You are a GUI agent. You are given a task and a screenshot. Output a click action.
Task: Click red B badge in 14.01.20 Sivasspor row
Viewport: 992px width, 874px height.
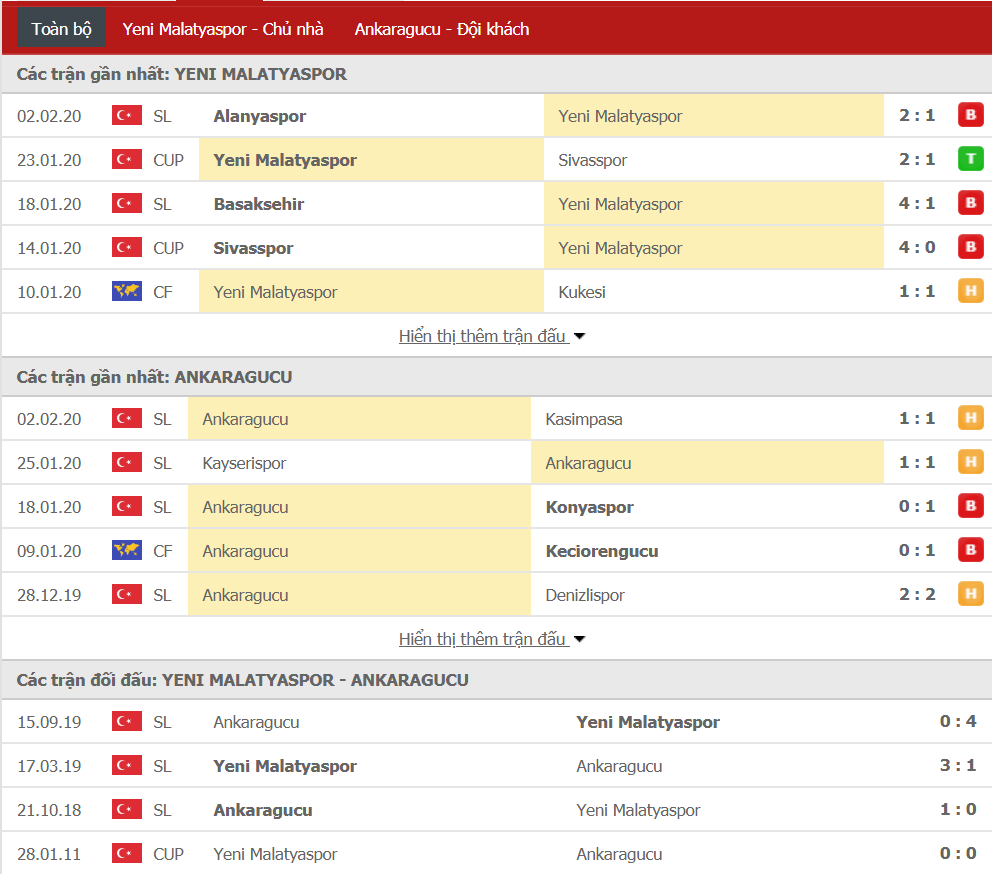(x=970, y=247)
